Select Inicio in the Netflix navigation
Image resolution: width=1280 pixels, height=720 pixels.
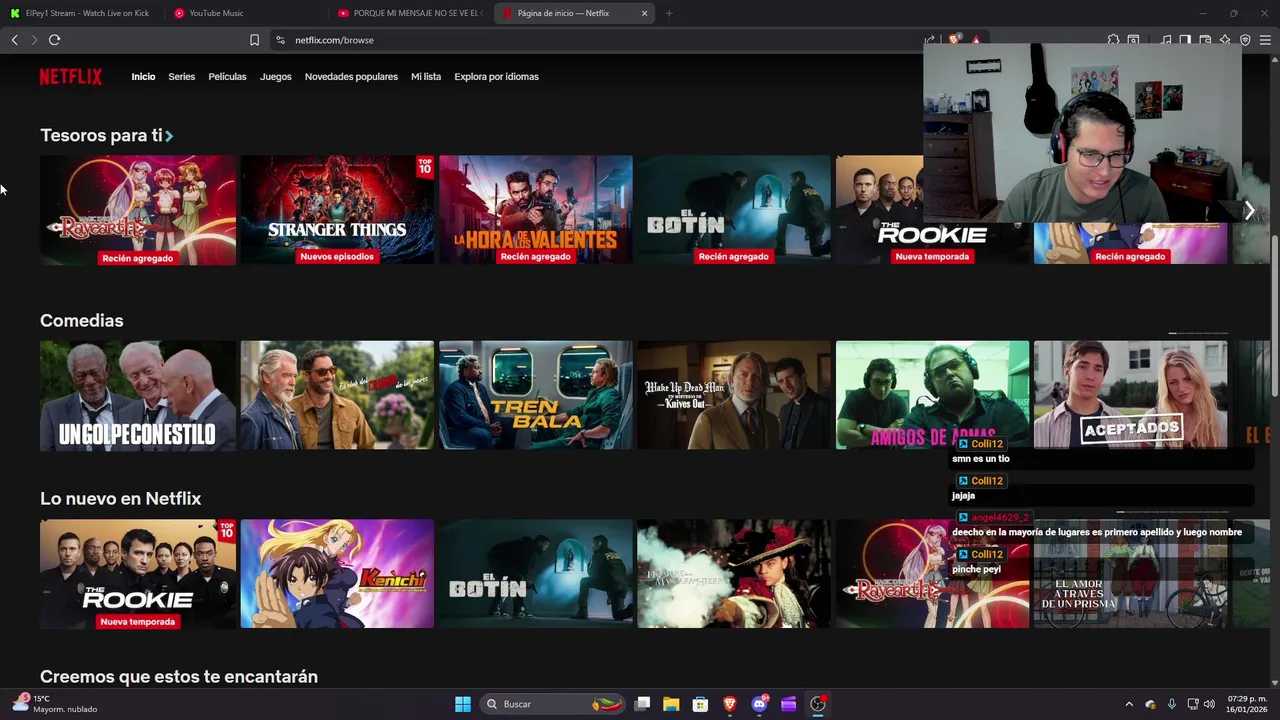click(143, 77)
